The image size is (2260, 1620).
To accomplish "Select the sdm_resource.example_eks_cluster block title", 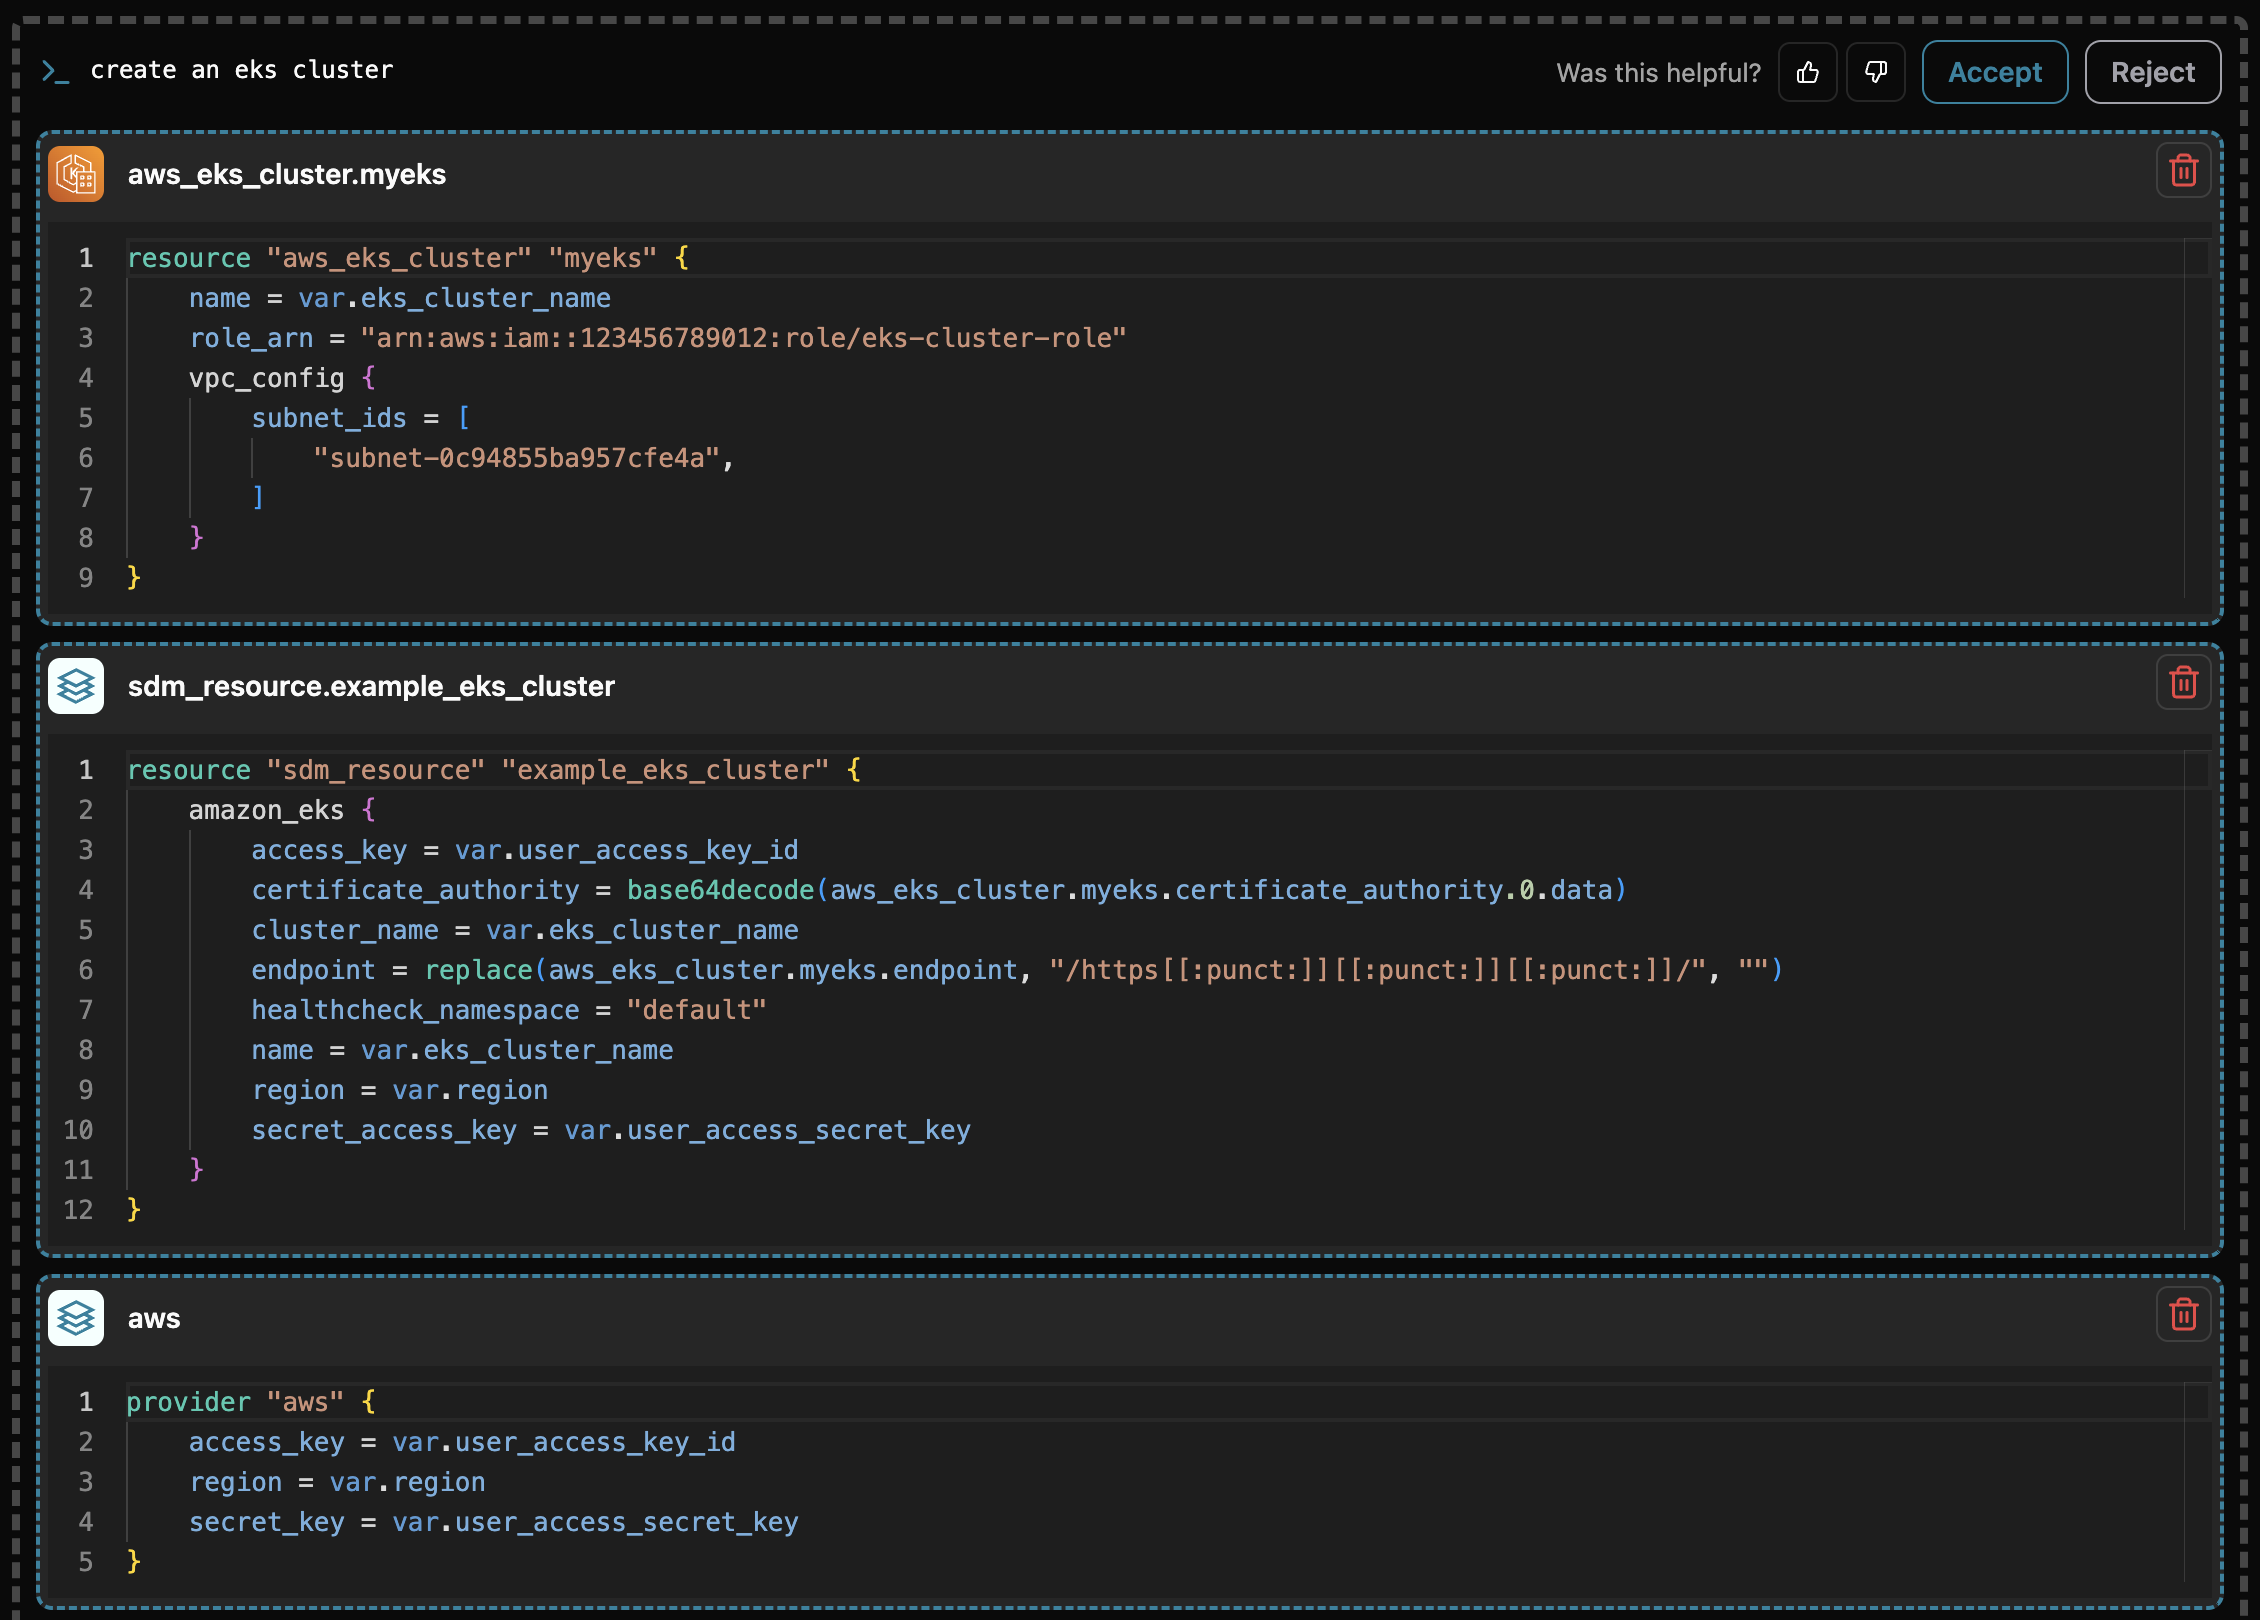I will click(371, 687).
